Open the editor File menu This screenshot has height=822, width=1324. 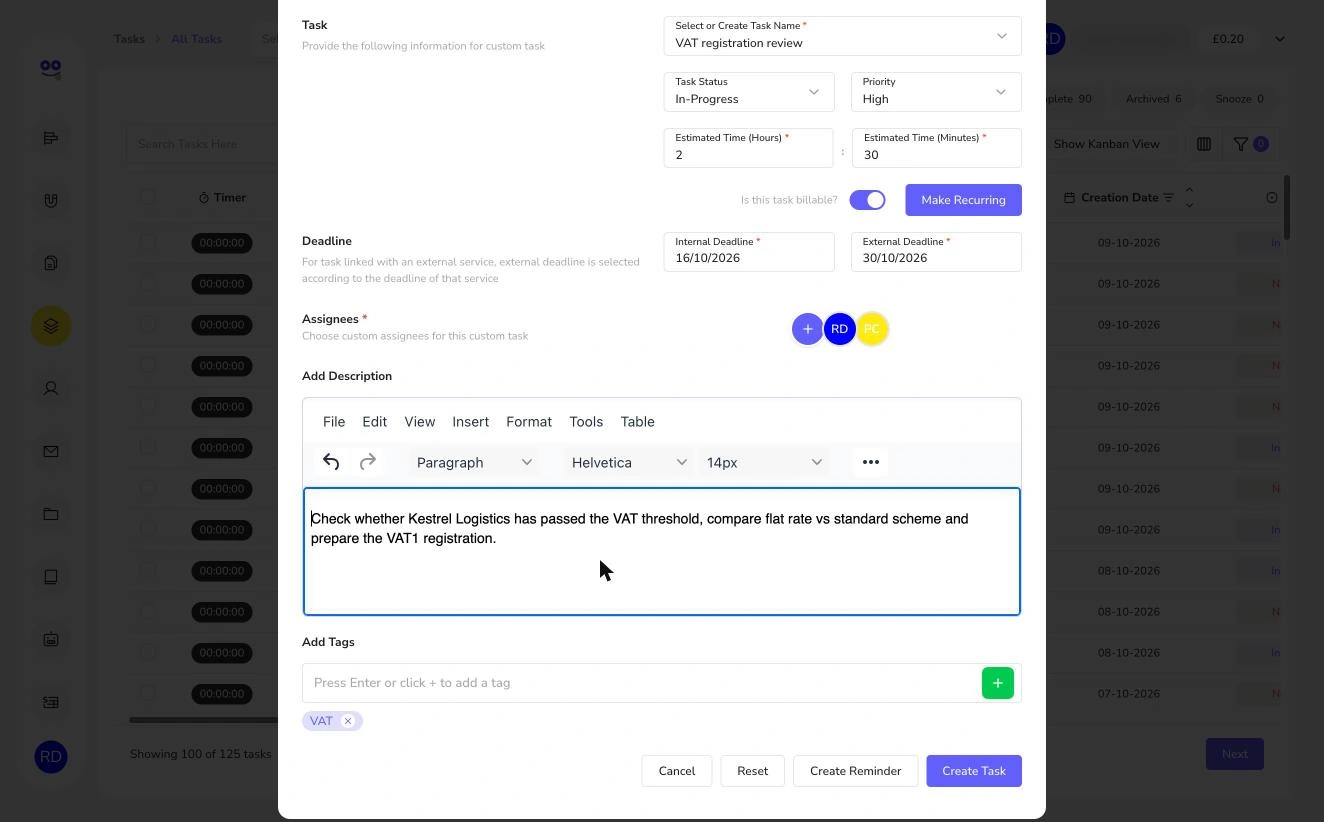tap(334, 422)
